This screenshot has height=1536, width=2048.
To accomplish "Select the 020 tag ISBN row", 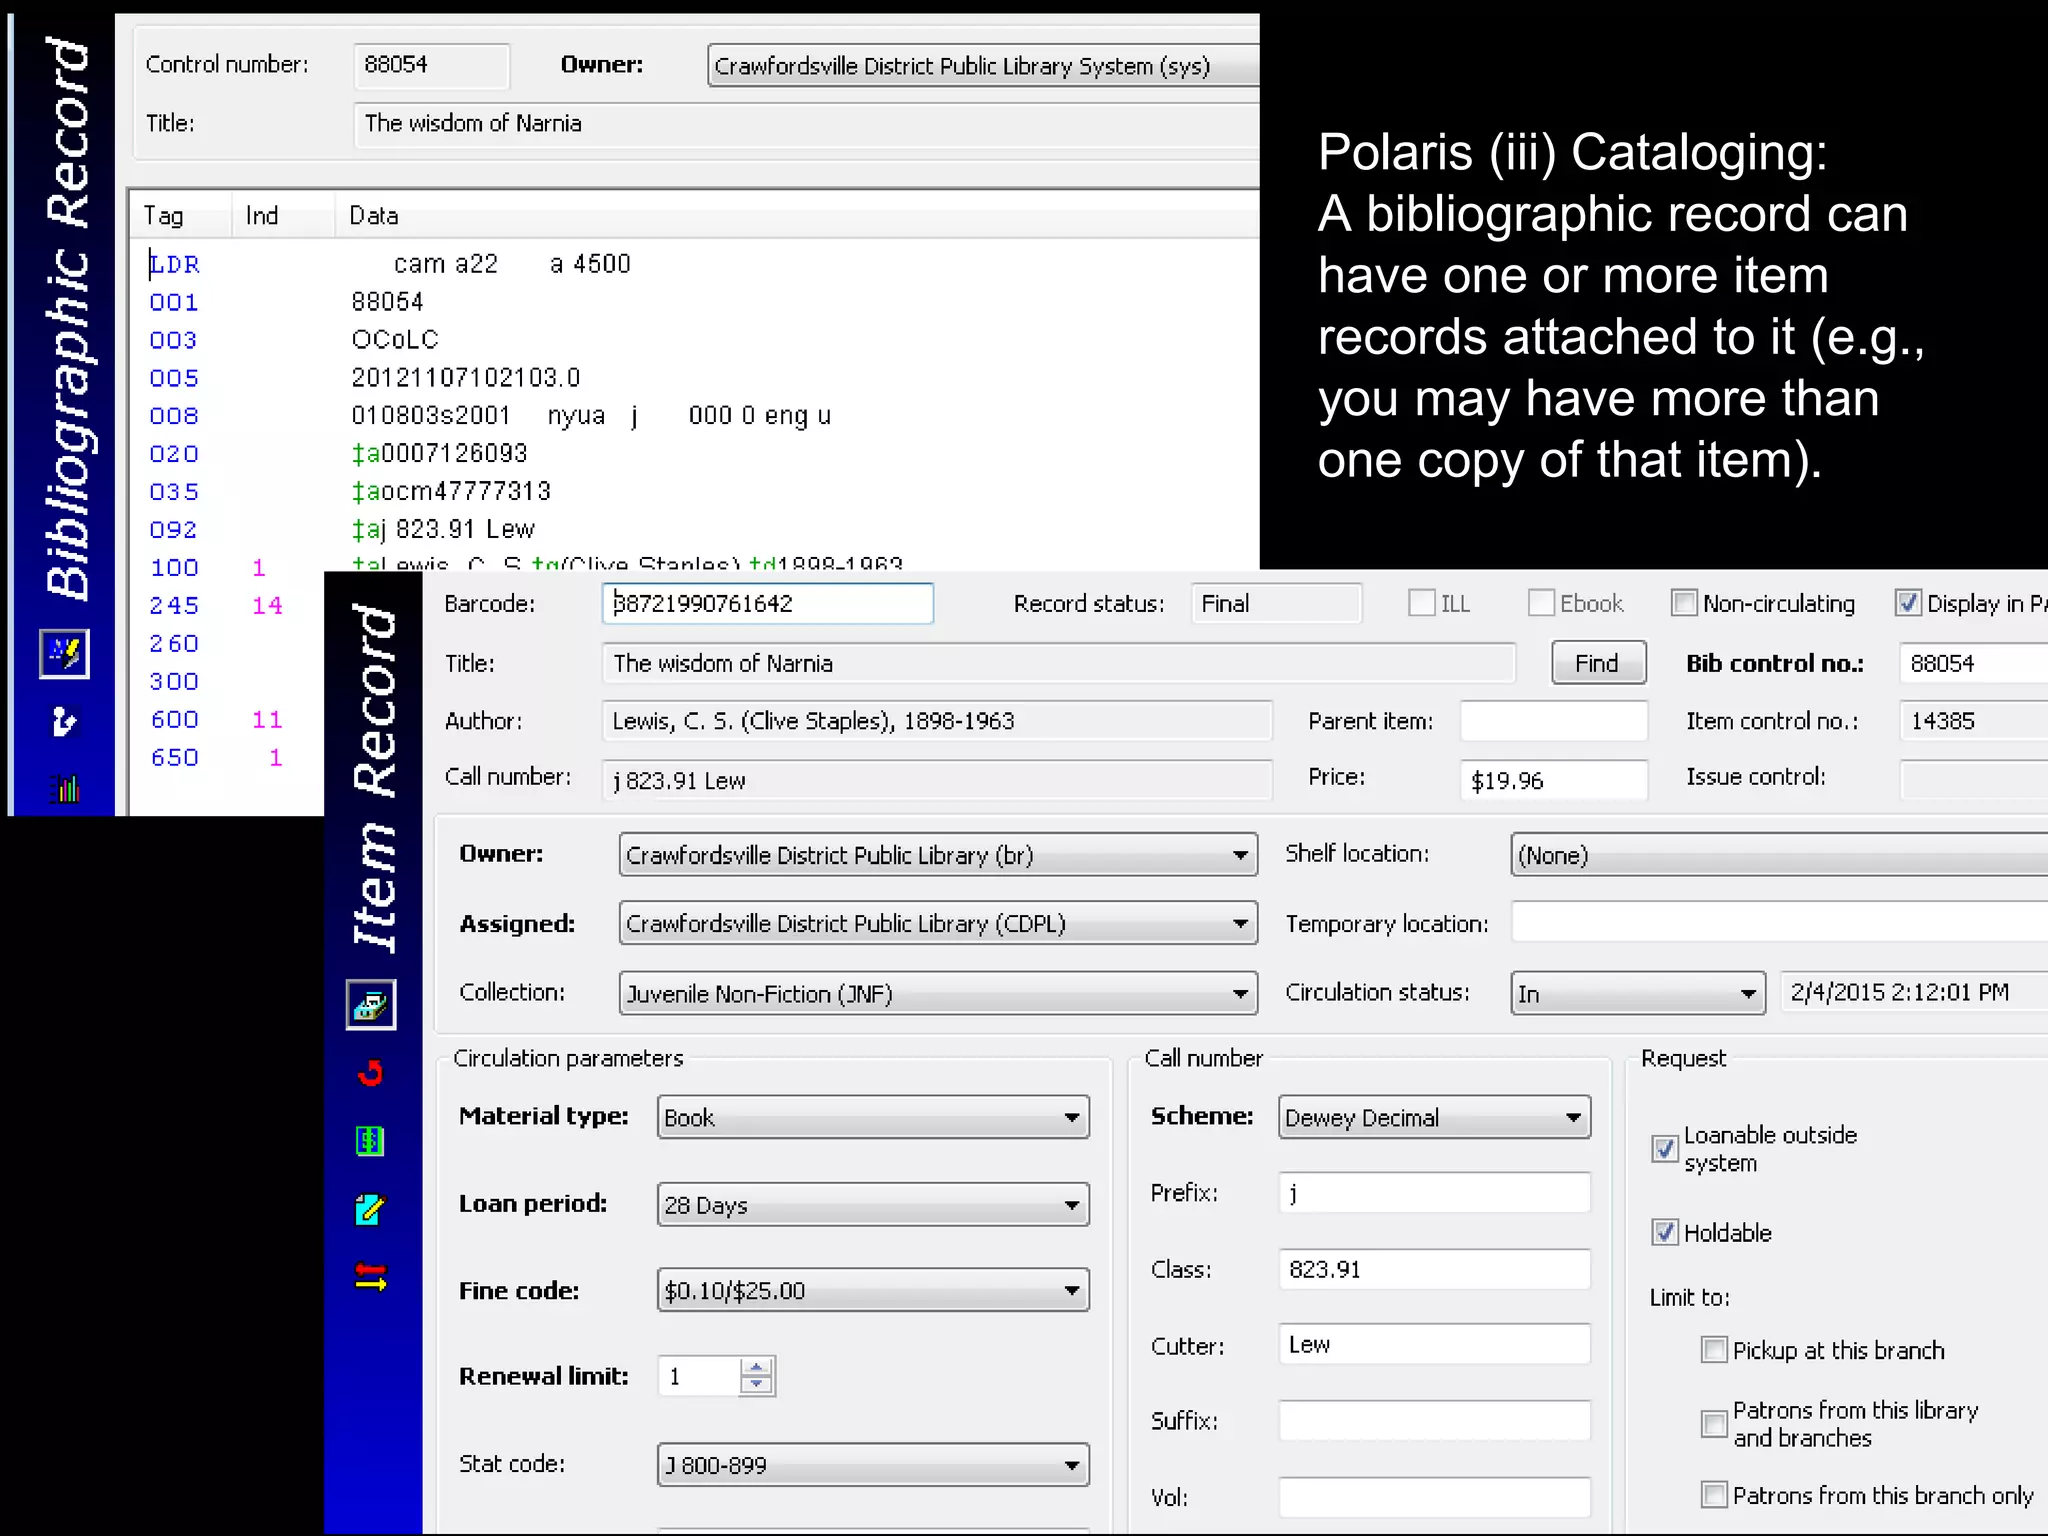I will coord(694,454).
